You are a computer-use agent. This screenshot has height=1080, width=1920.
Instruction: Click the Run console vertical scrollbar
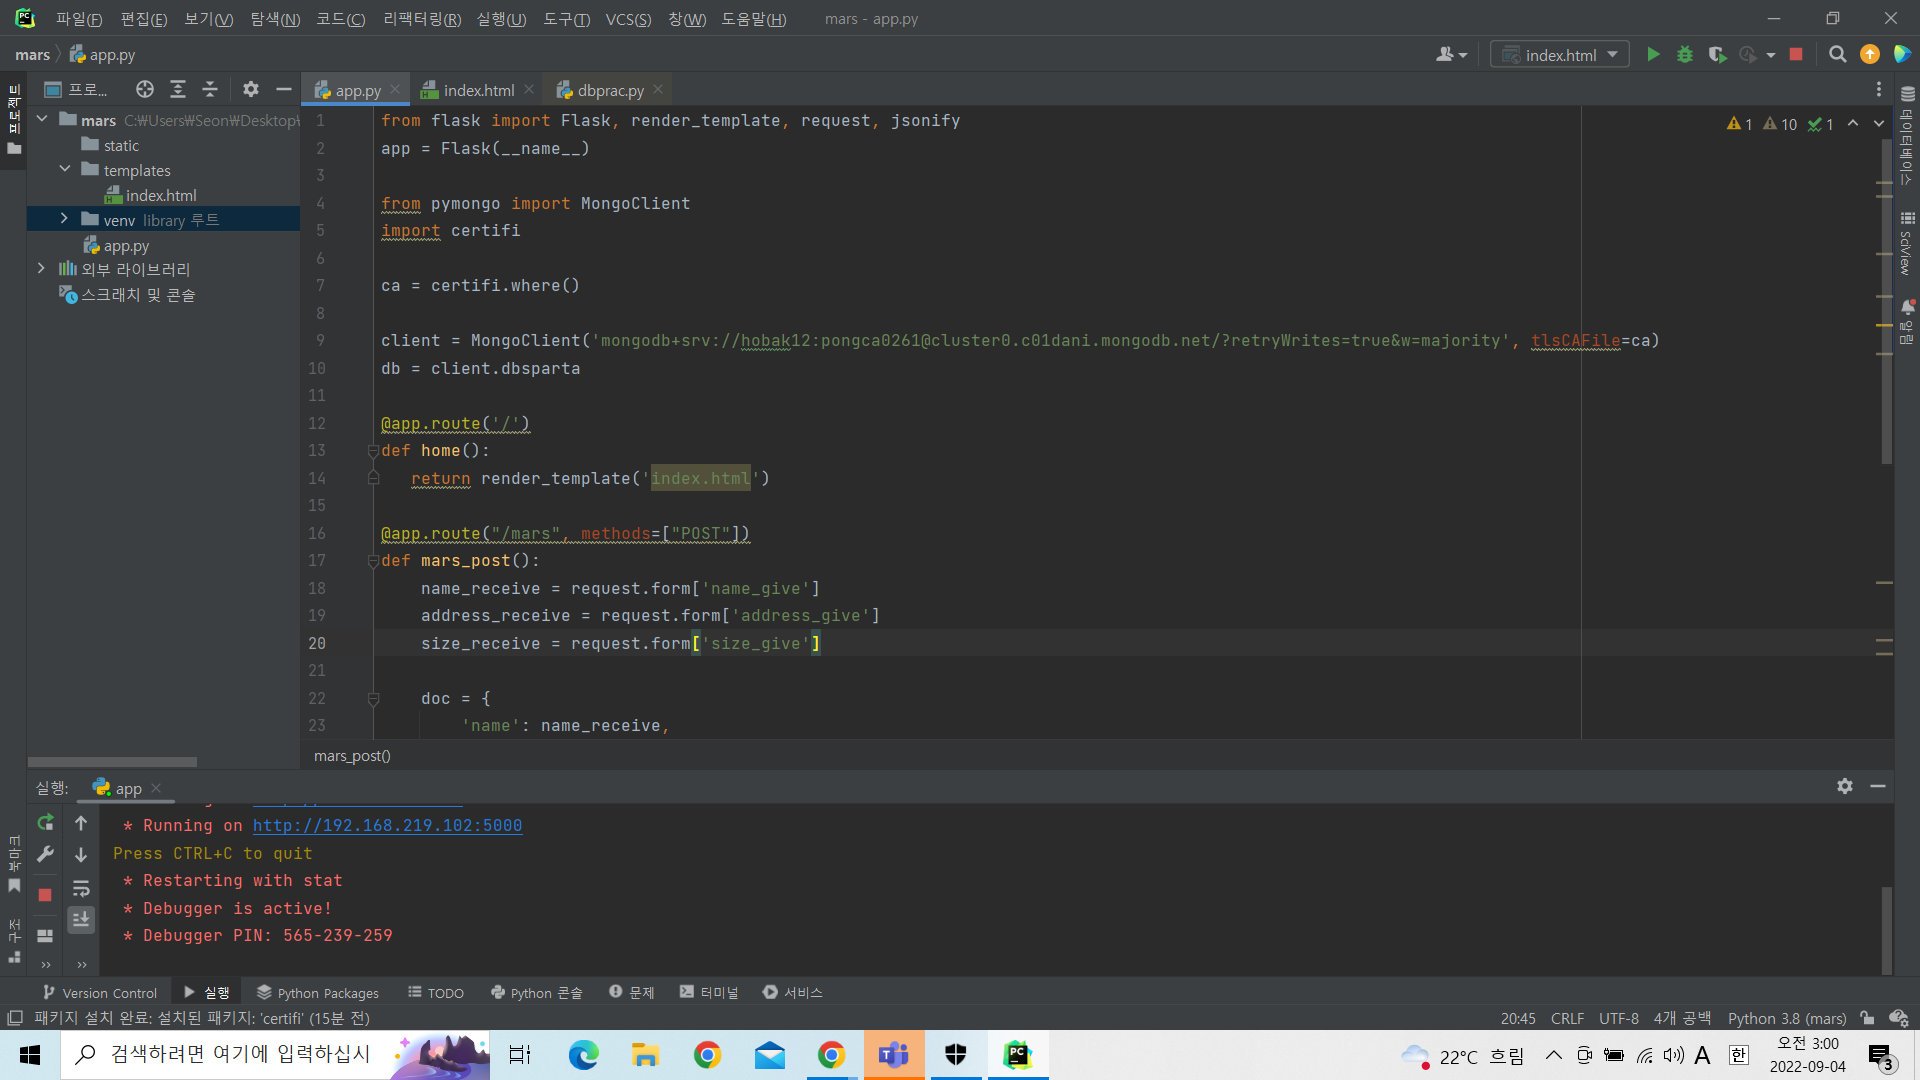pos(1886,929)
